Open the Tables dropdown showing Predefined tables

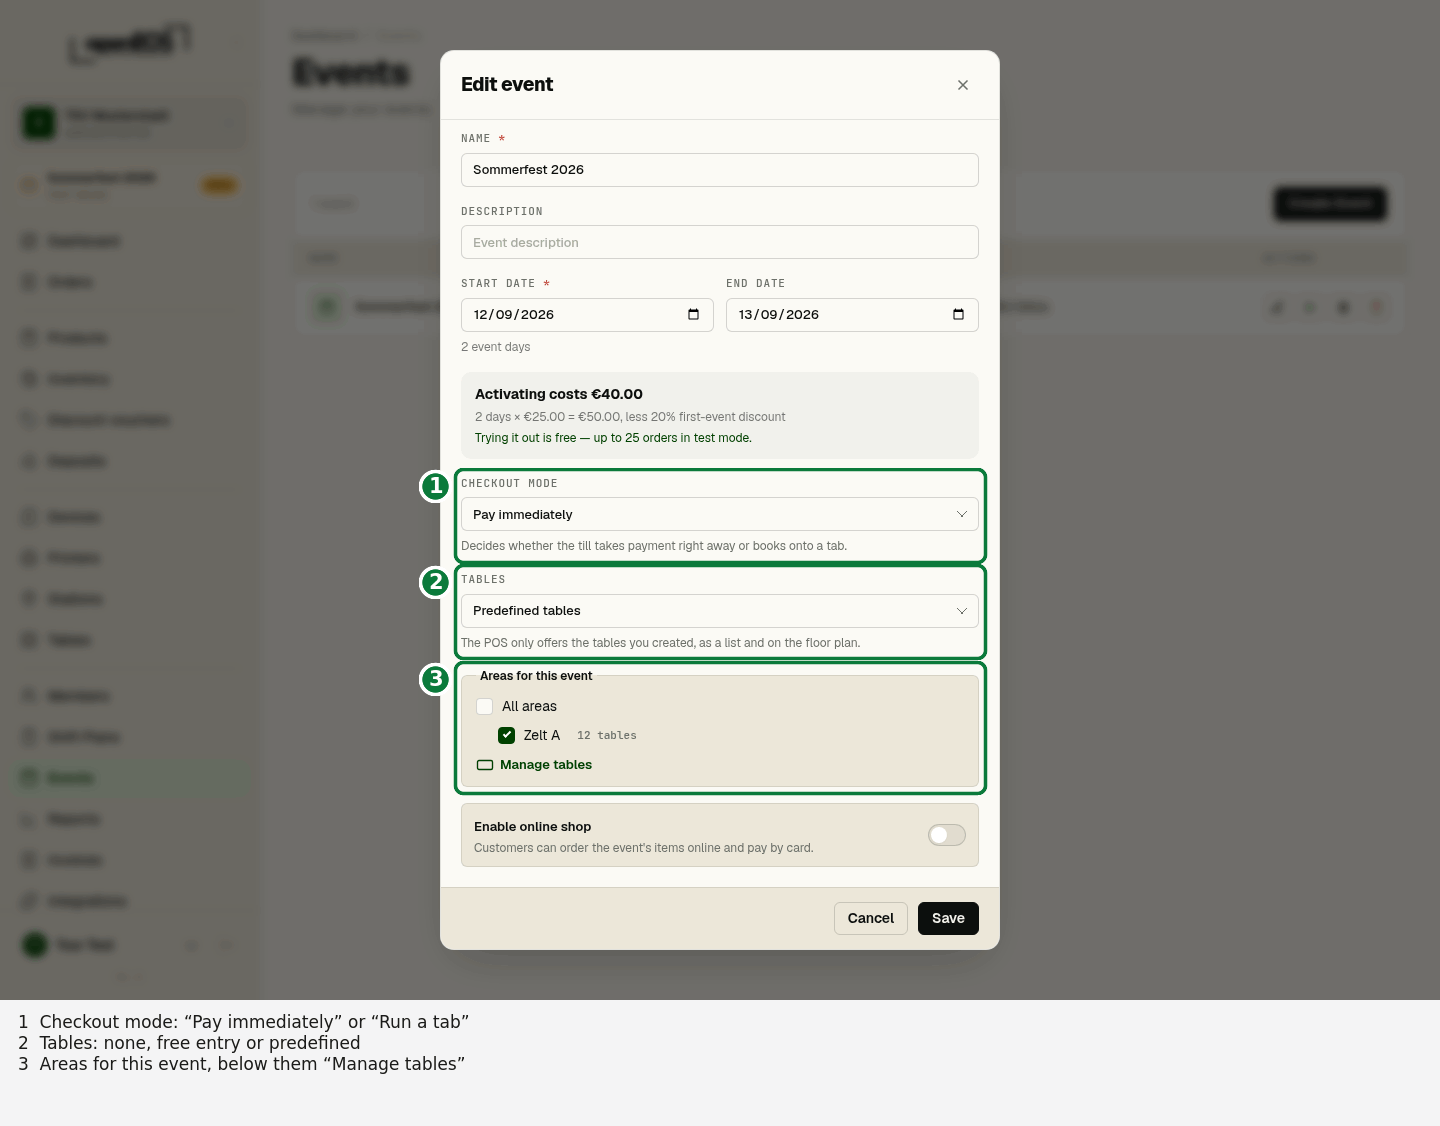[720, 611]
